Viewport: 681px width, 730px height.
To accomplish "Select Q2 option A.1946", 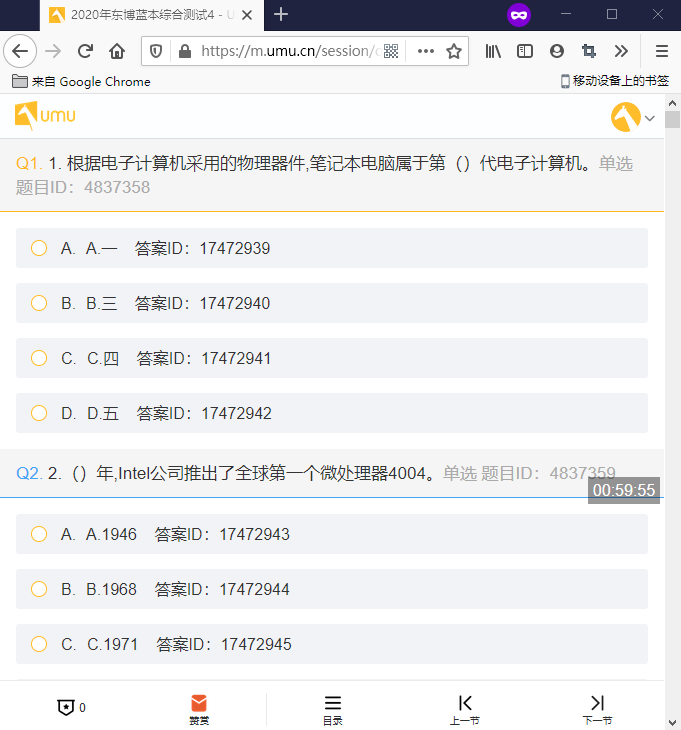I will coord(331,534).
